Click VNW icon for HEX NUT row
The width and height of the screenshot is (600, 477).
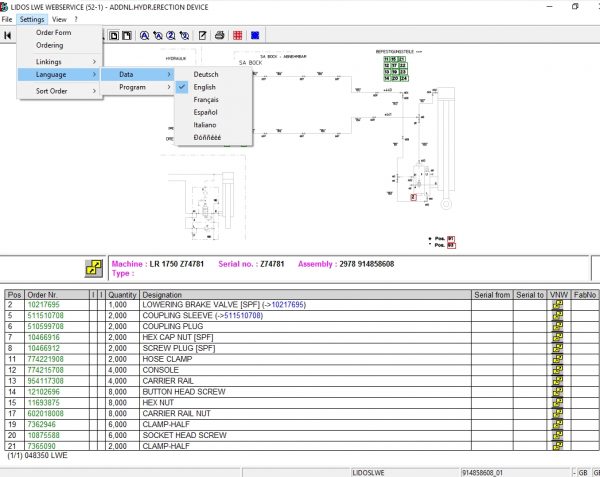pos(558,403)
